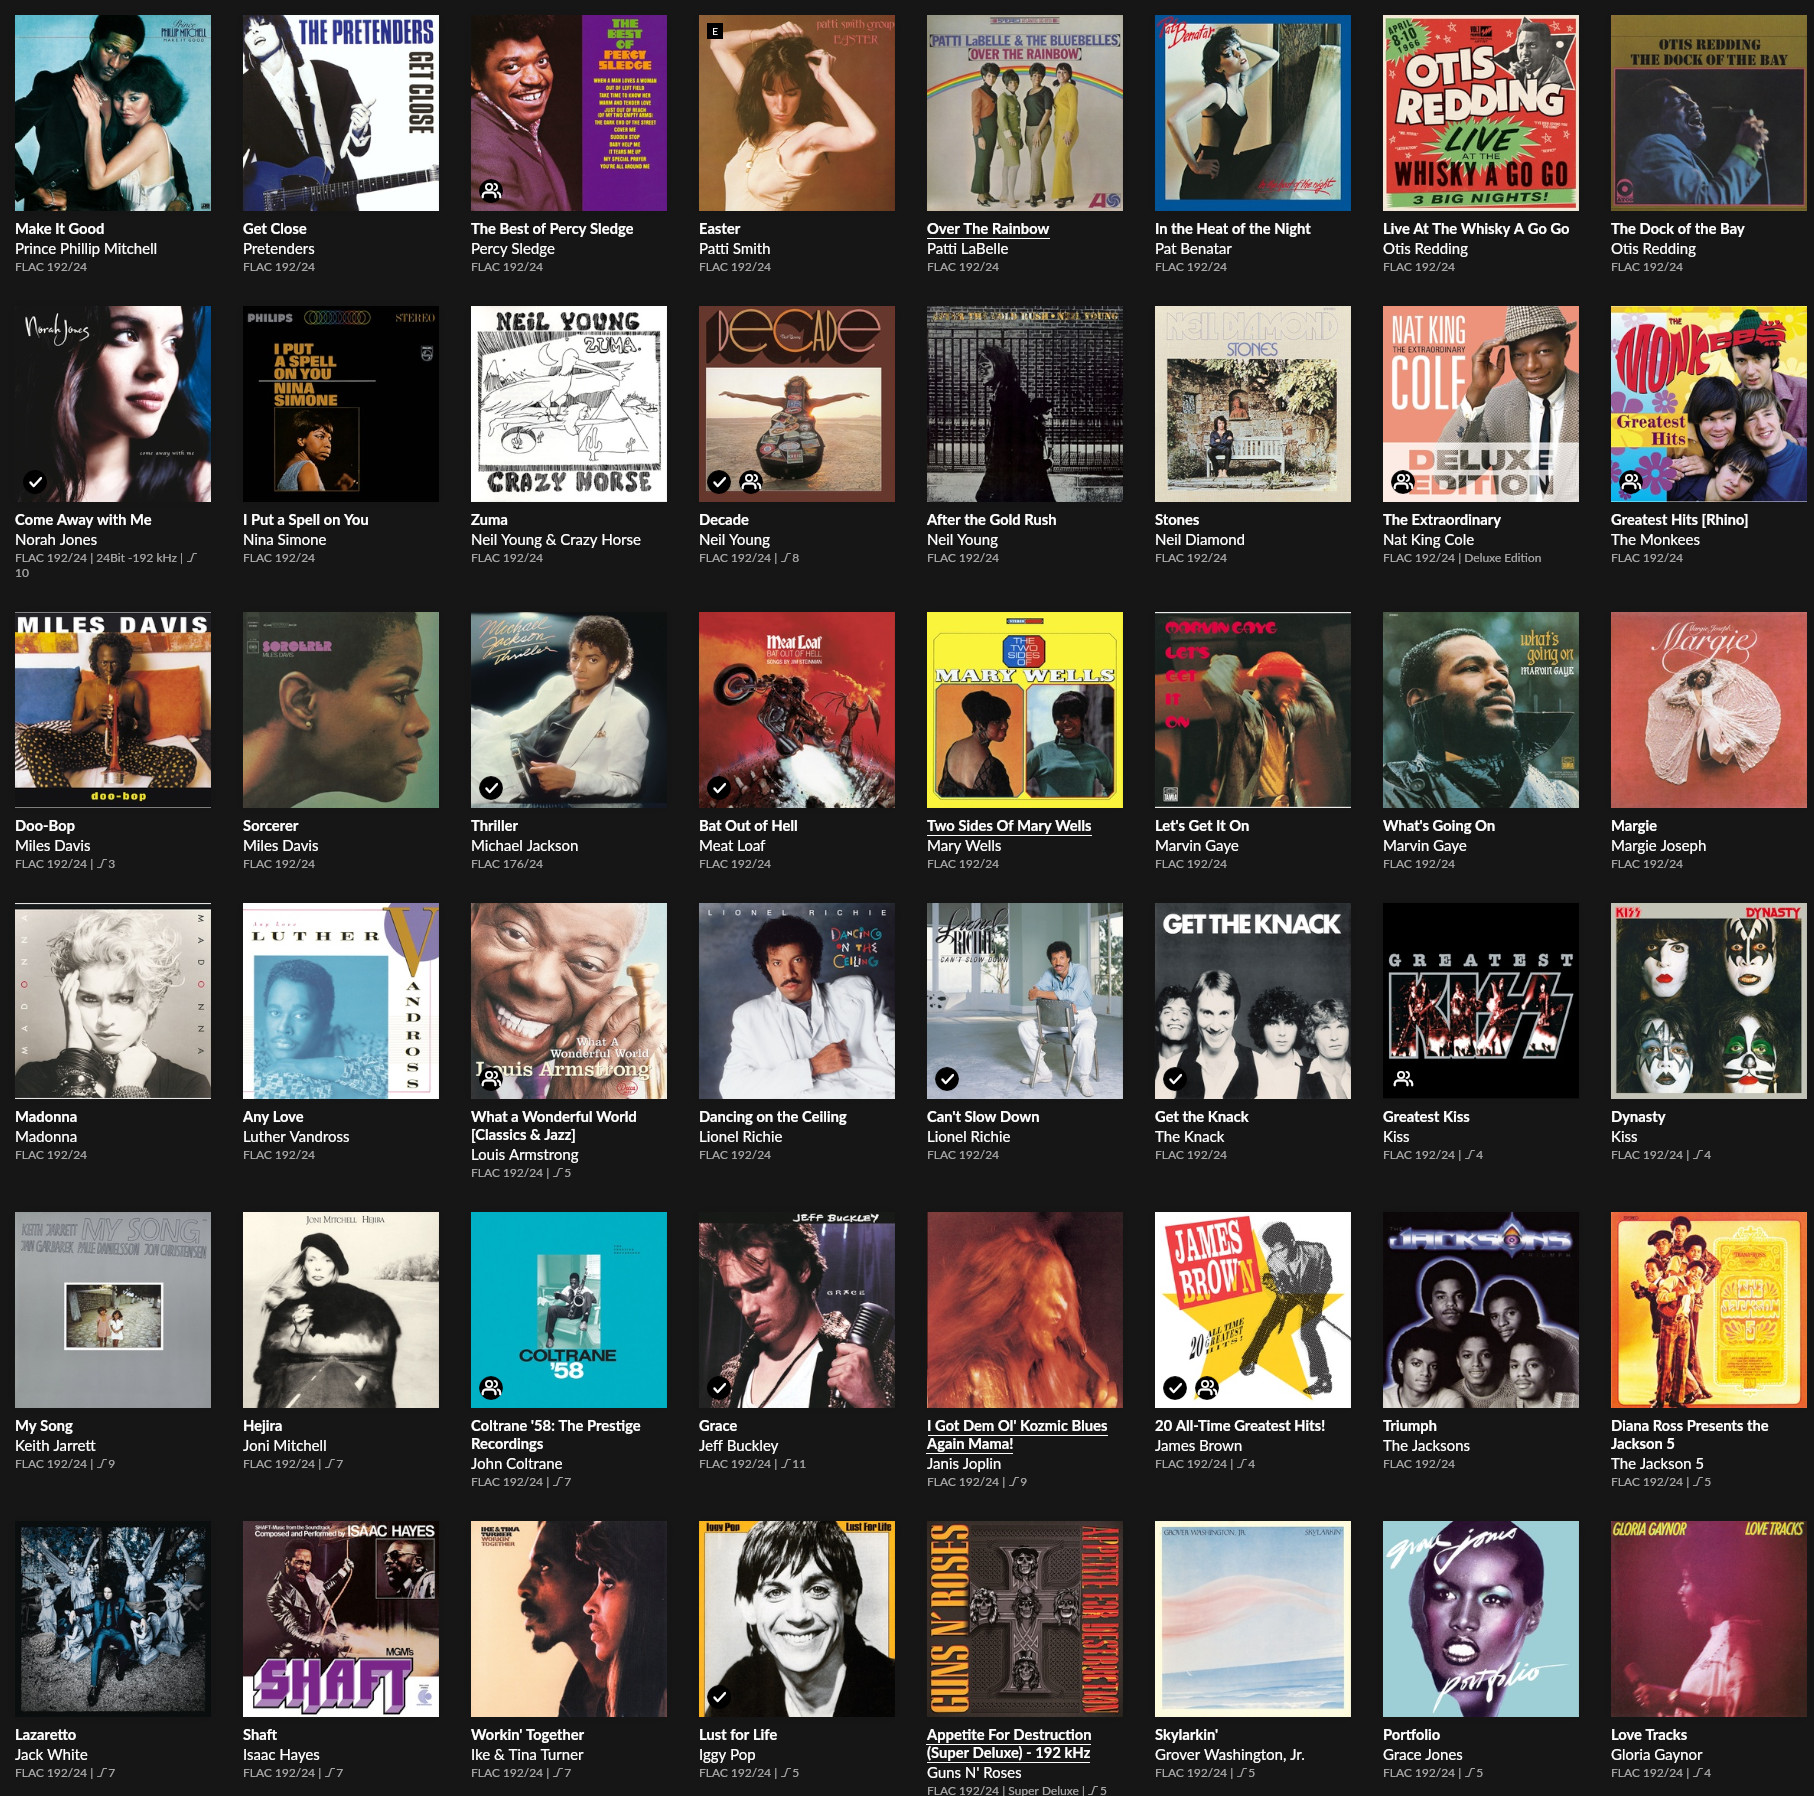1814x1796 pixels.
Task: Click artist name Patti LaBelle
Action: pos(967,249)
